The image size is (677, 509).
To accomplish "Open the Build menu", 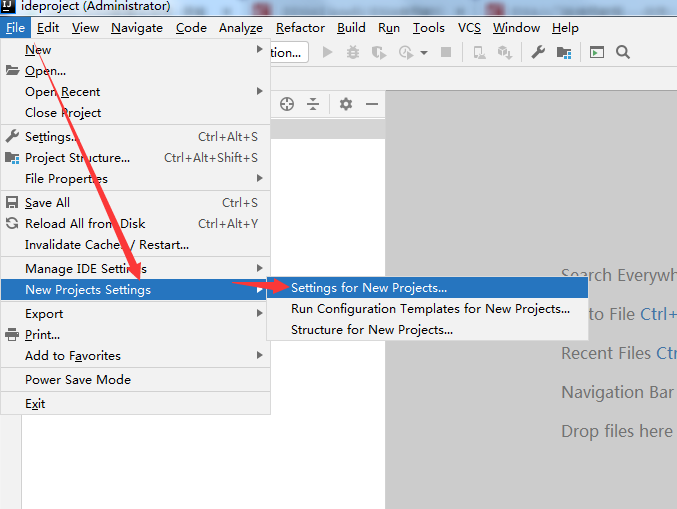I will 351,28.
